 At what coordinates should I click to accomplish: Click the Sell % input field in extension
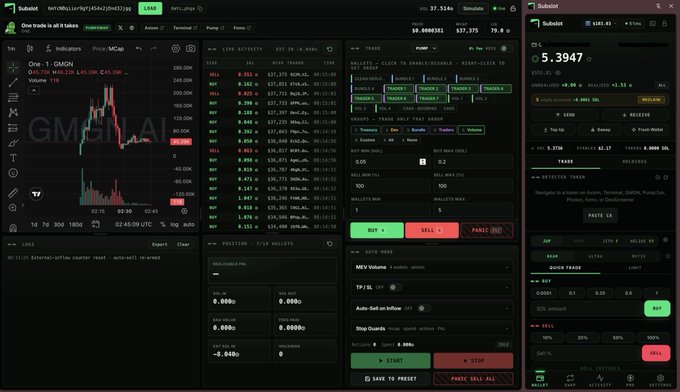pos(585,353)
